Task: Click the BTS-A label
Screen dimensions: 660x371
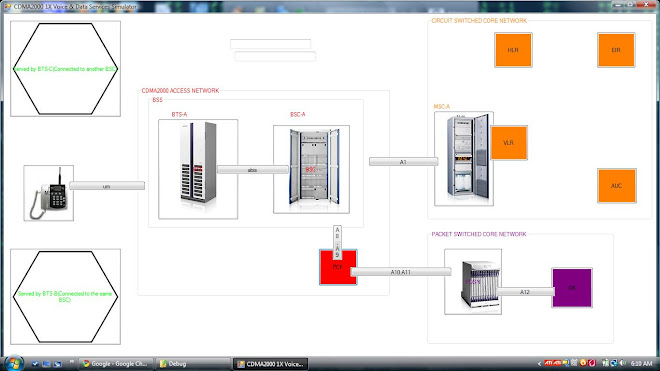Action: [x=179, y=115]
